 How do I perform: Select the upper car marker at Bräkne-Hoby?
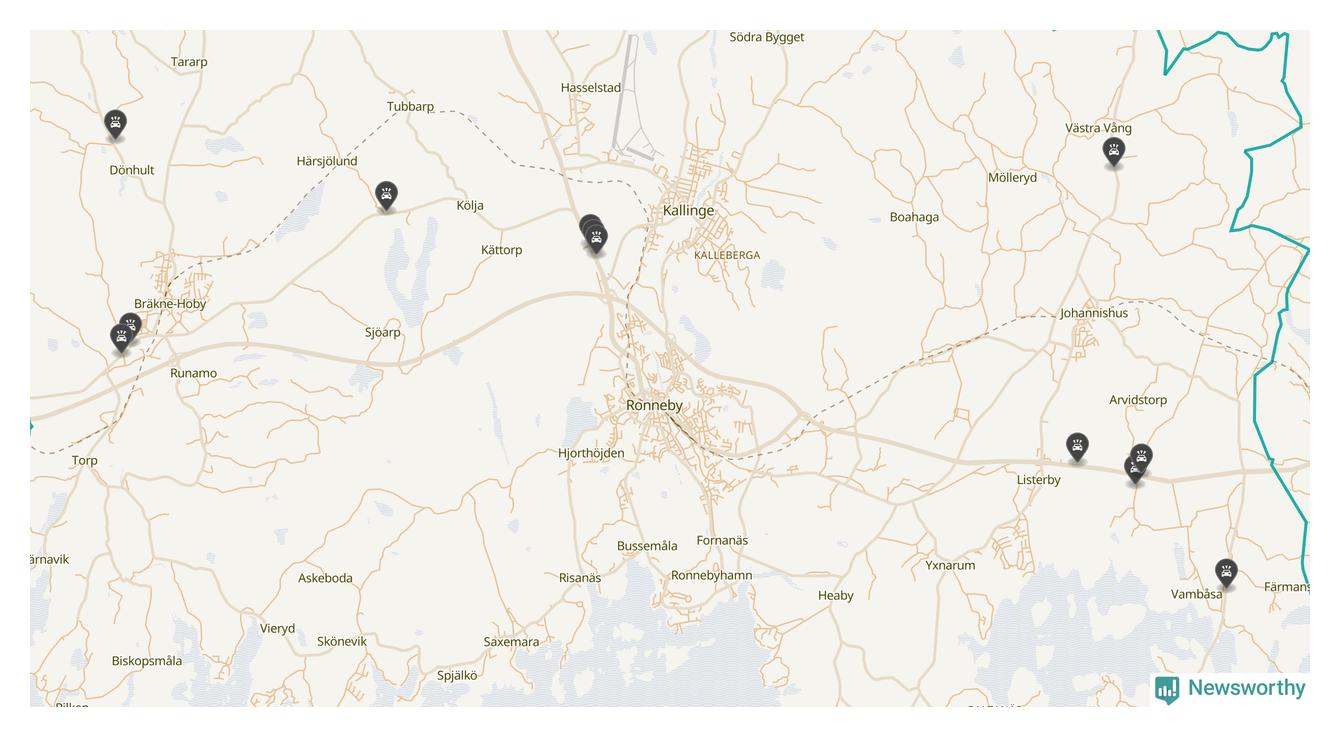131,324
